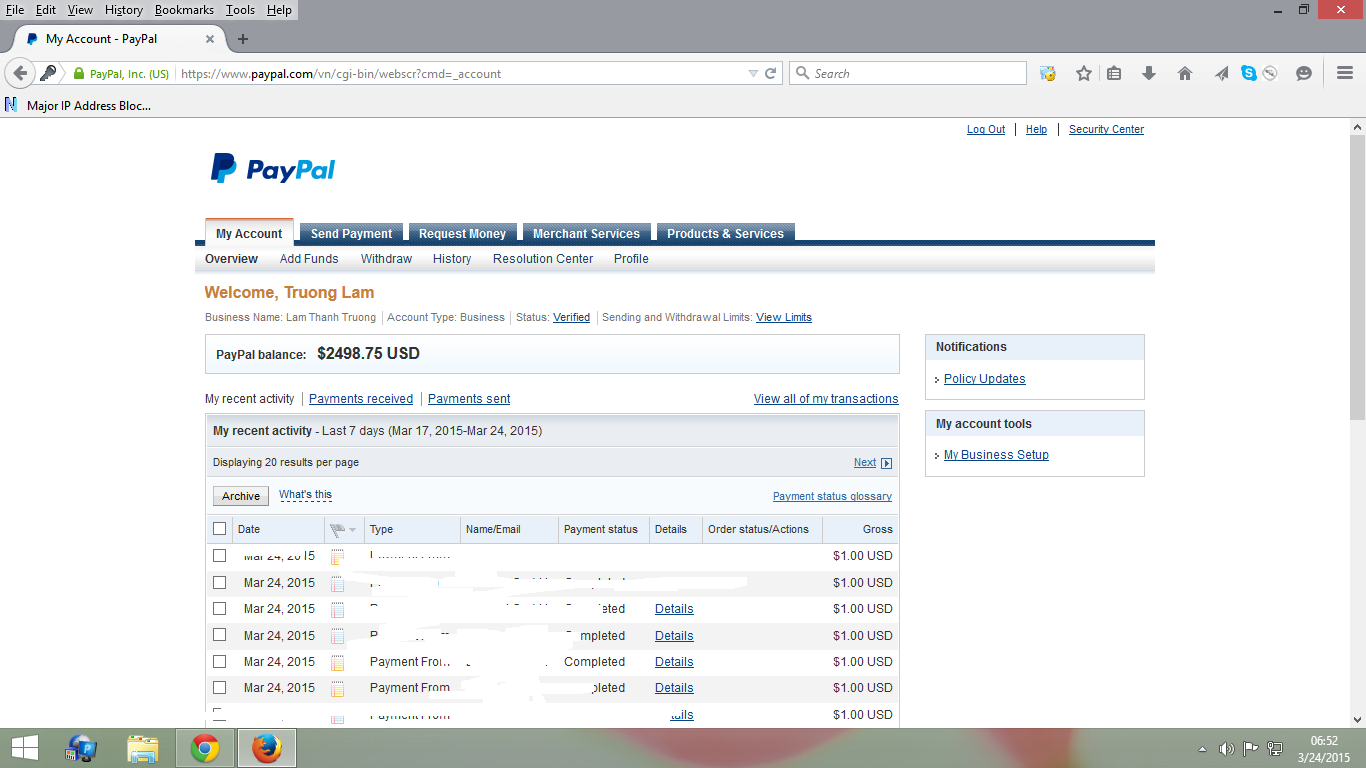Open the Payments received link

361,399
